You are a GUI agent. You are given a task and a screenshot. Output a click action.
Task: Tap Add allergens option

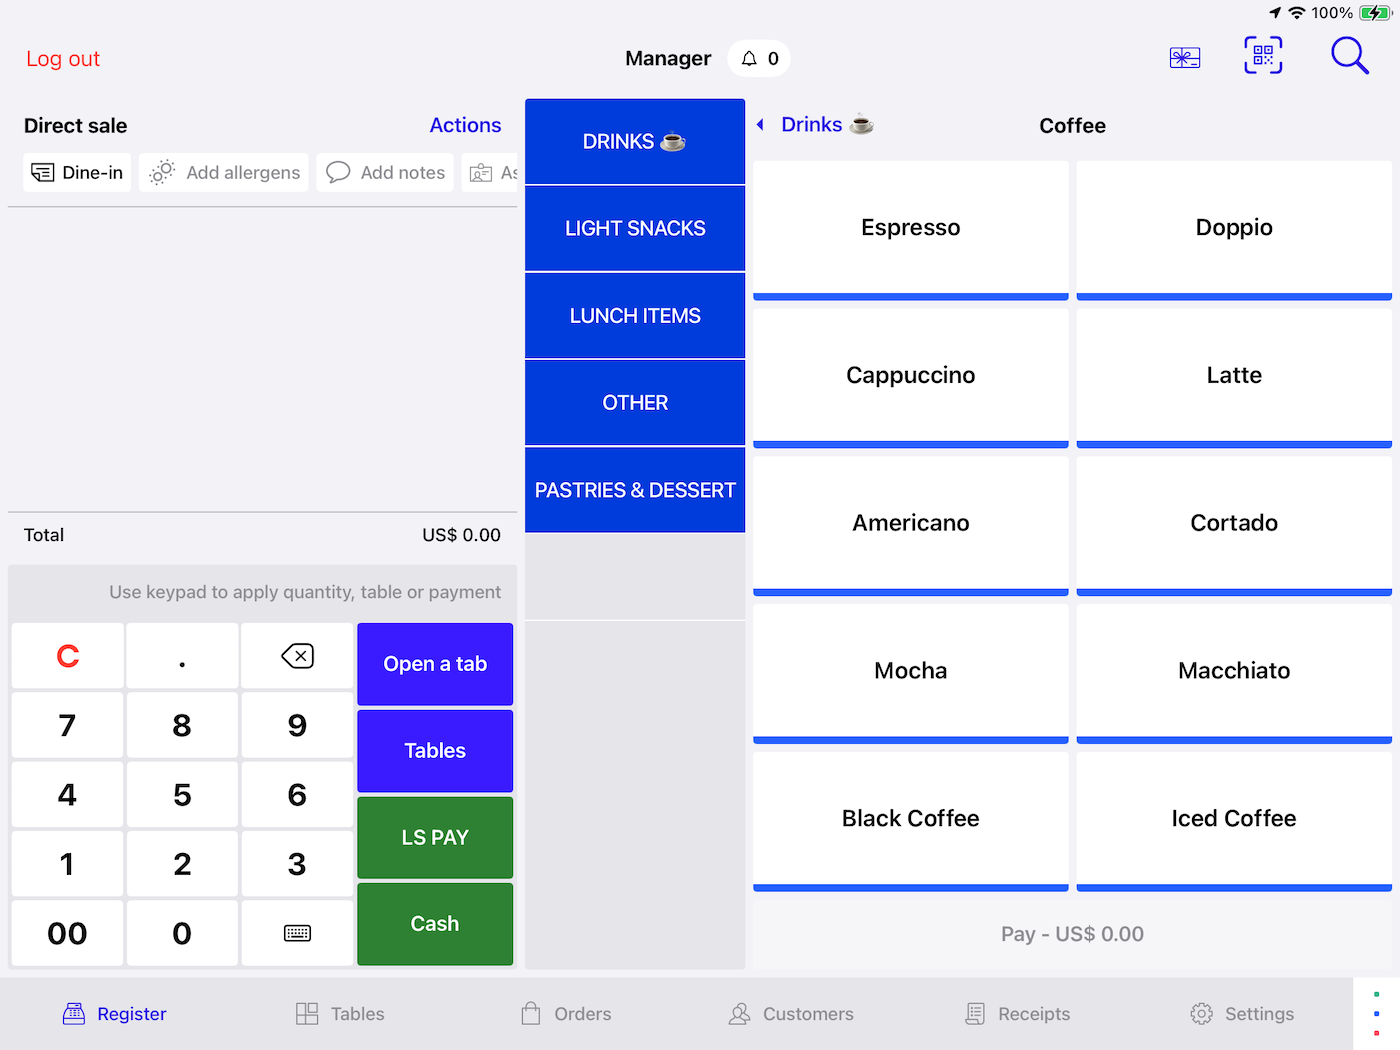(x=224, y=173)
